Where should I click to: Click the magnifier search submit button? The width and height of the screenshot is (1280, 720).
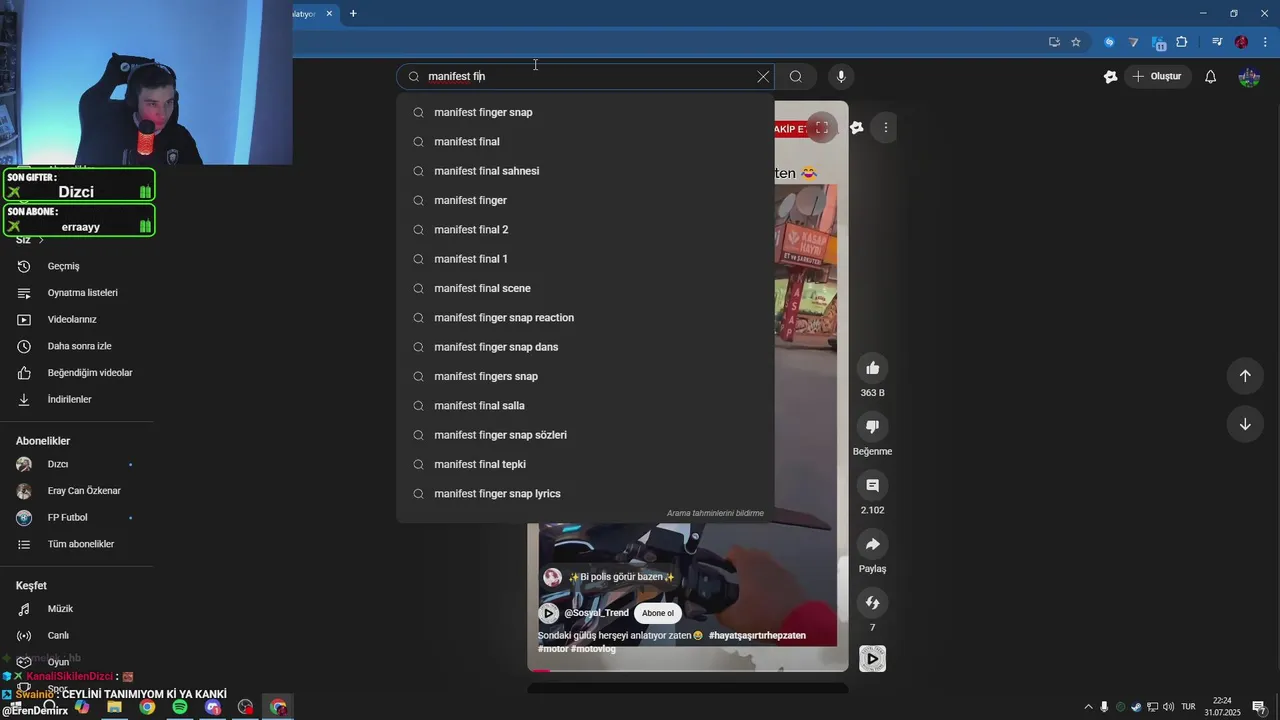[796, 76]
